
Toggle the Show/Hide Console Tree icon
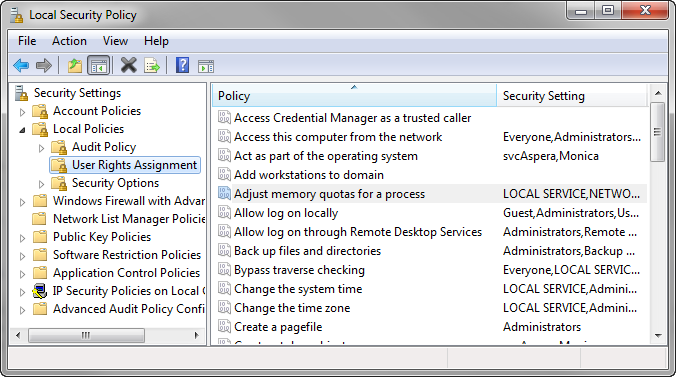pos(98,66)
